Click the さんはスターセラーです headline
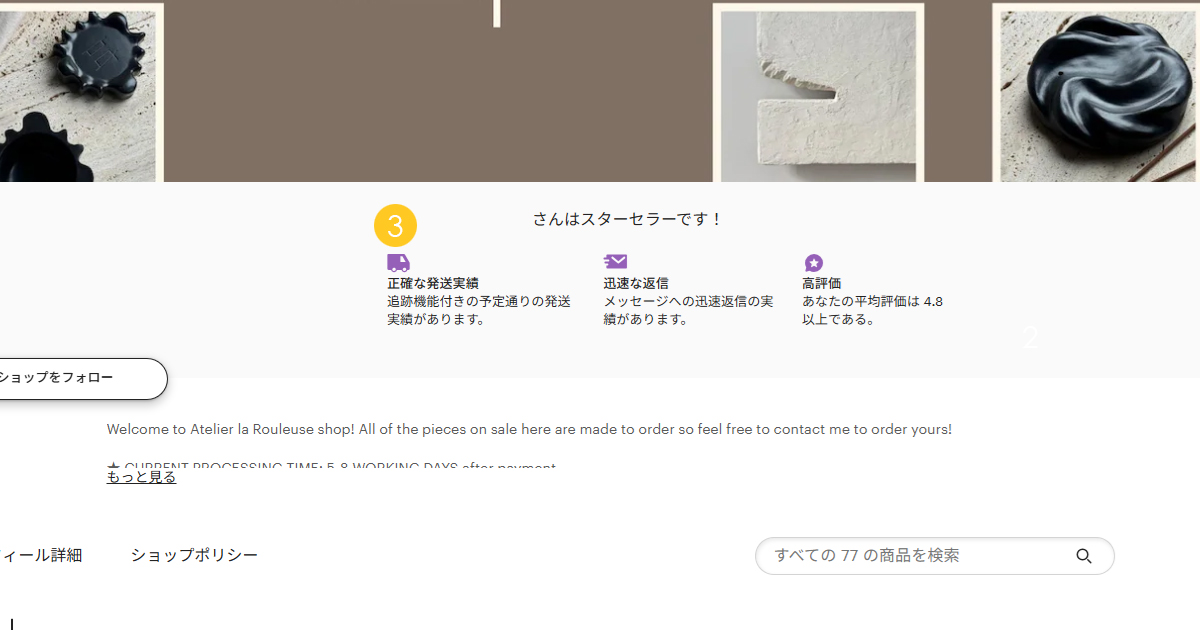Viewport: 1200px width, 630px height. [x=627, y=219]
